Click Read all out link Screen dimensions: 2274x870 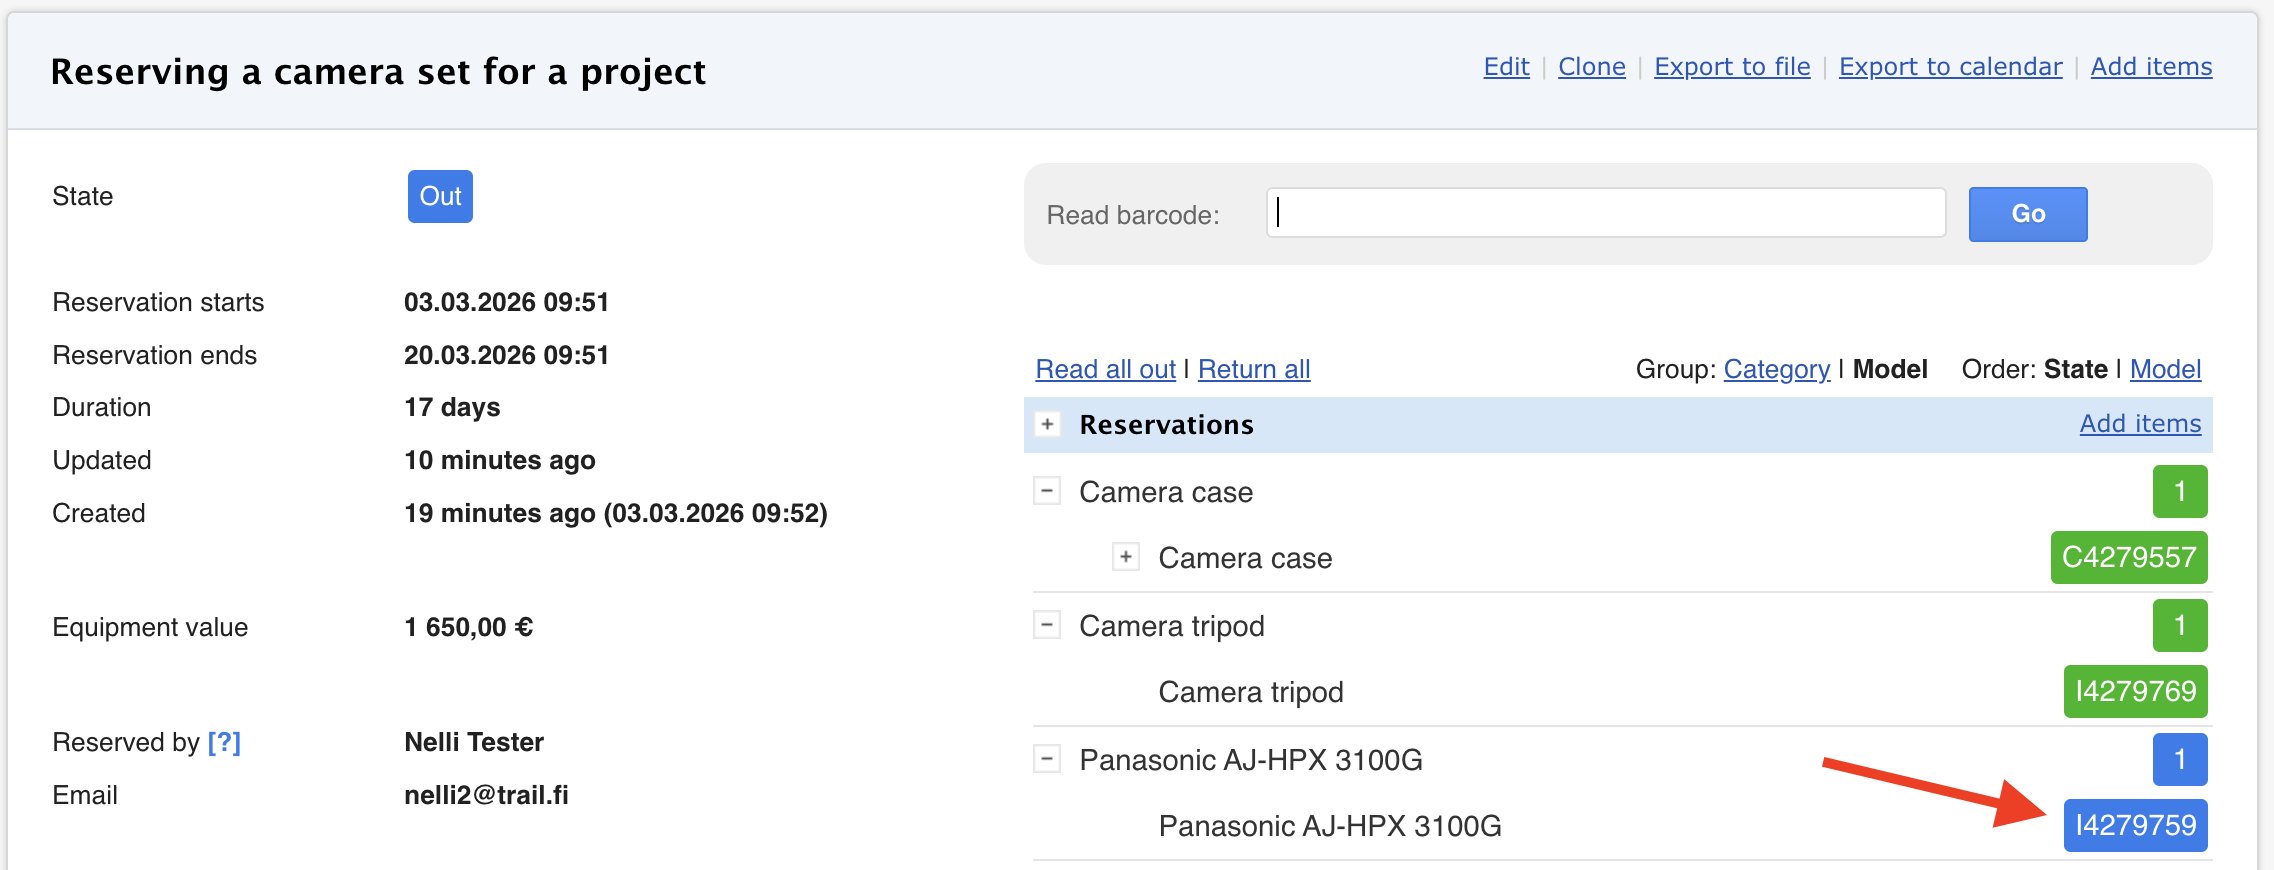pos(1105,369)
